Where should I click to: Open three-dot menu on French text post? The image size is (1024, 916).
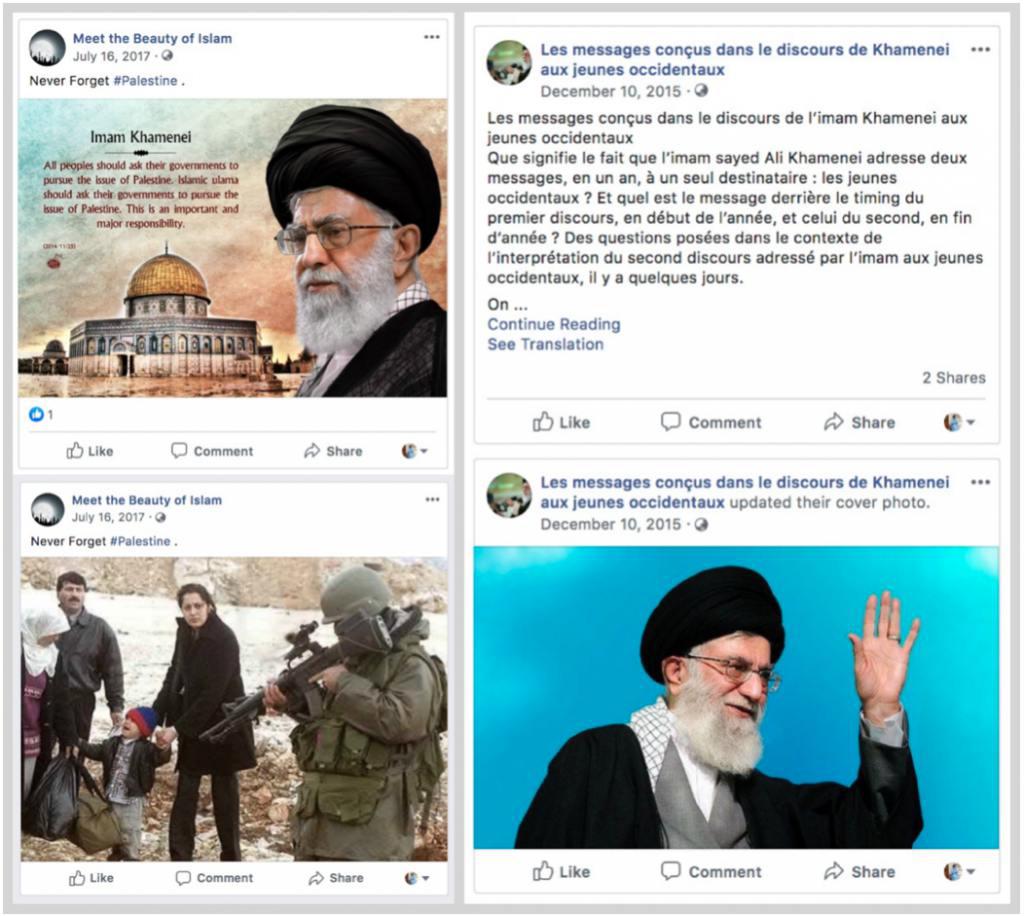(980, 50)
